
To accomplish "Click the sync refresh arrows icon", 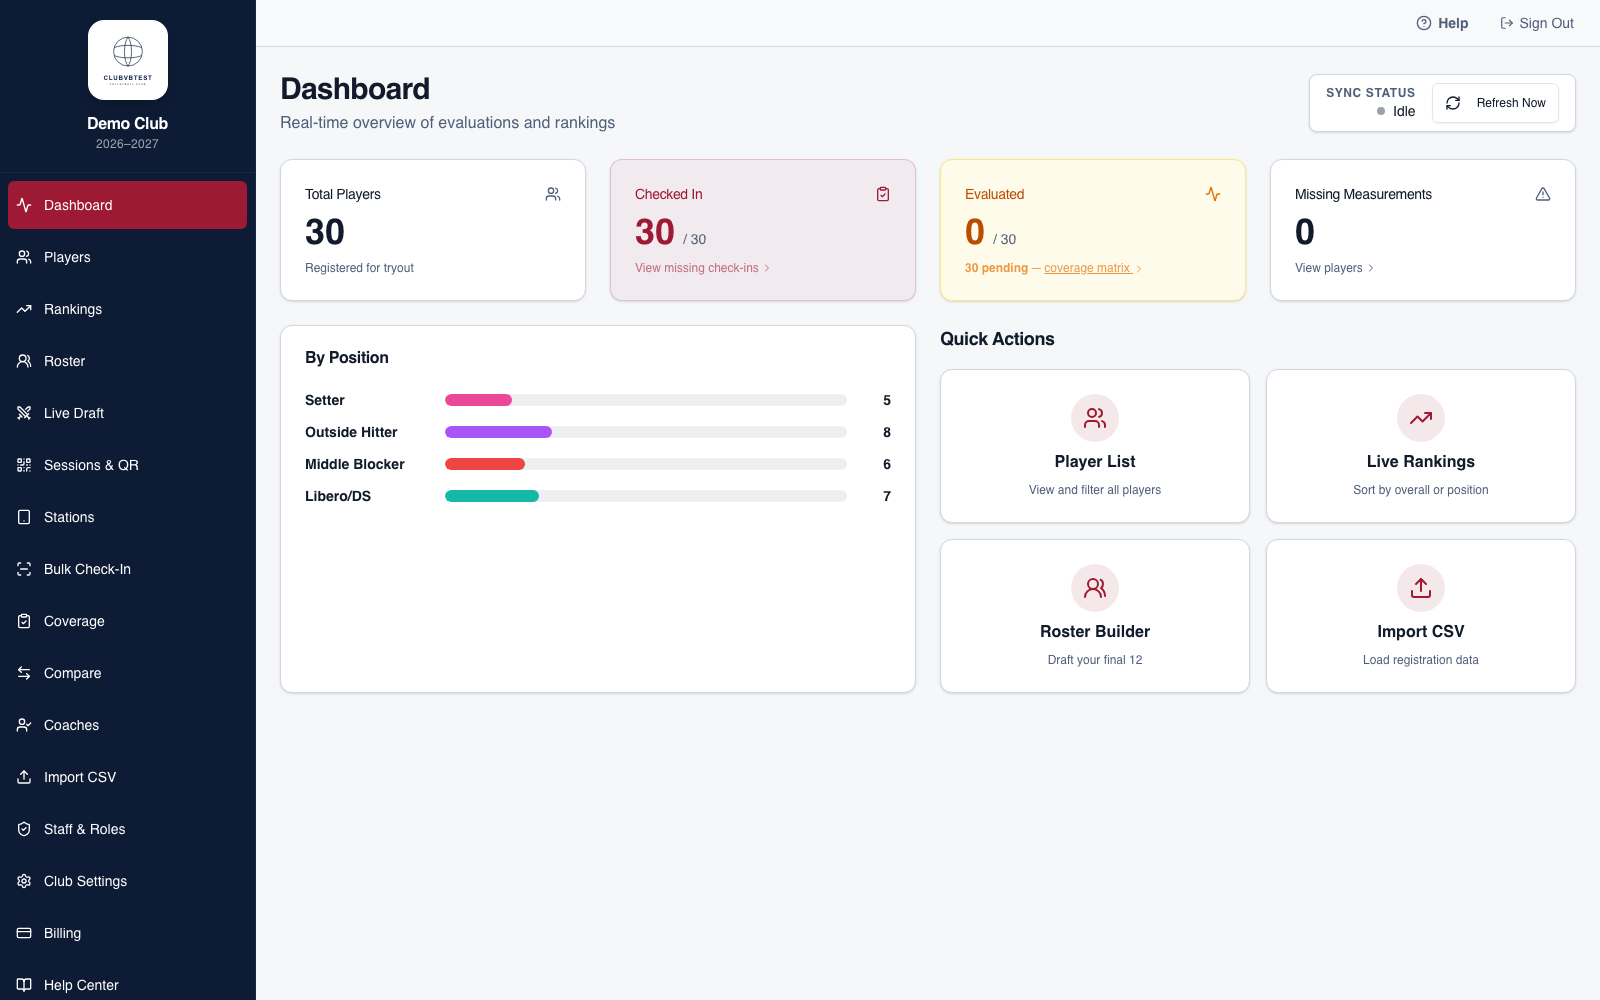I will coord(1453,103).
